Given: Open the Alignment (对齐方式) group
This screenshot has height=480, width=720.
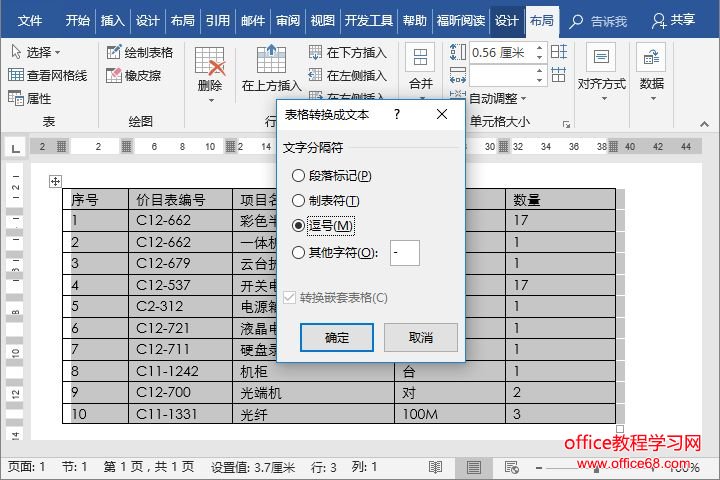Looking at the screenshot, I should click(601, 69).
